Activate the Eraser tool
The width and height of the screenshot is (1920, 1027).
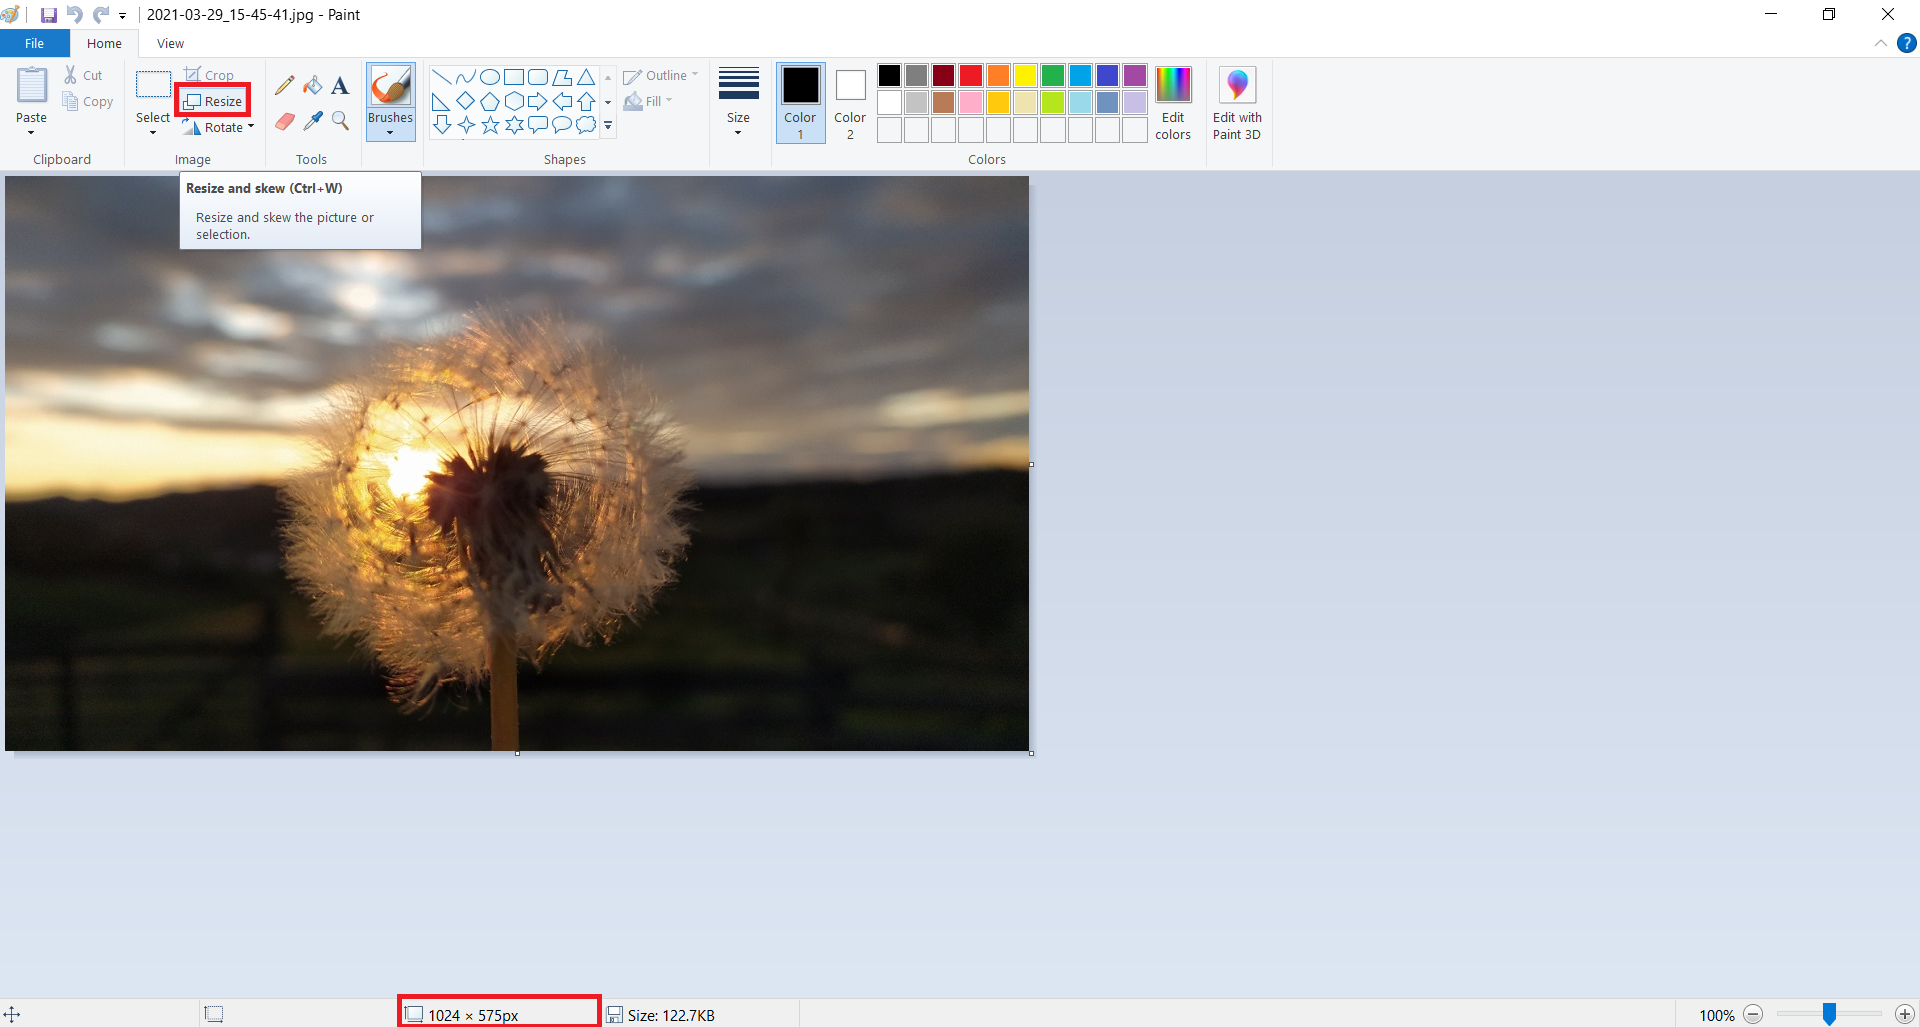[285, 121]
